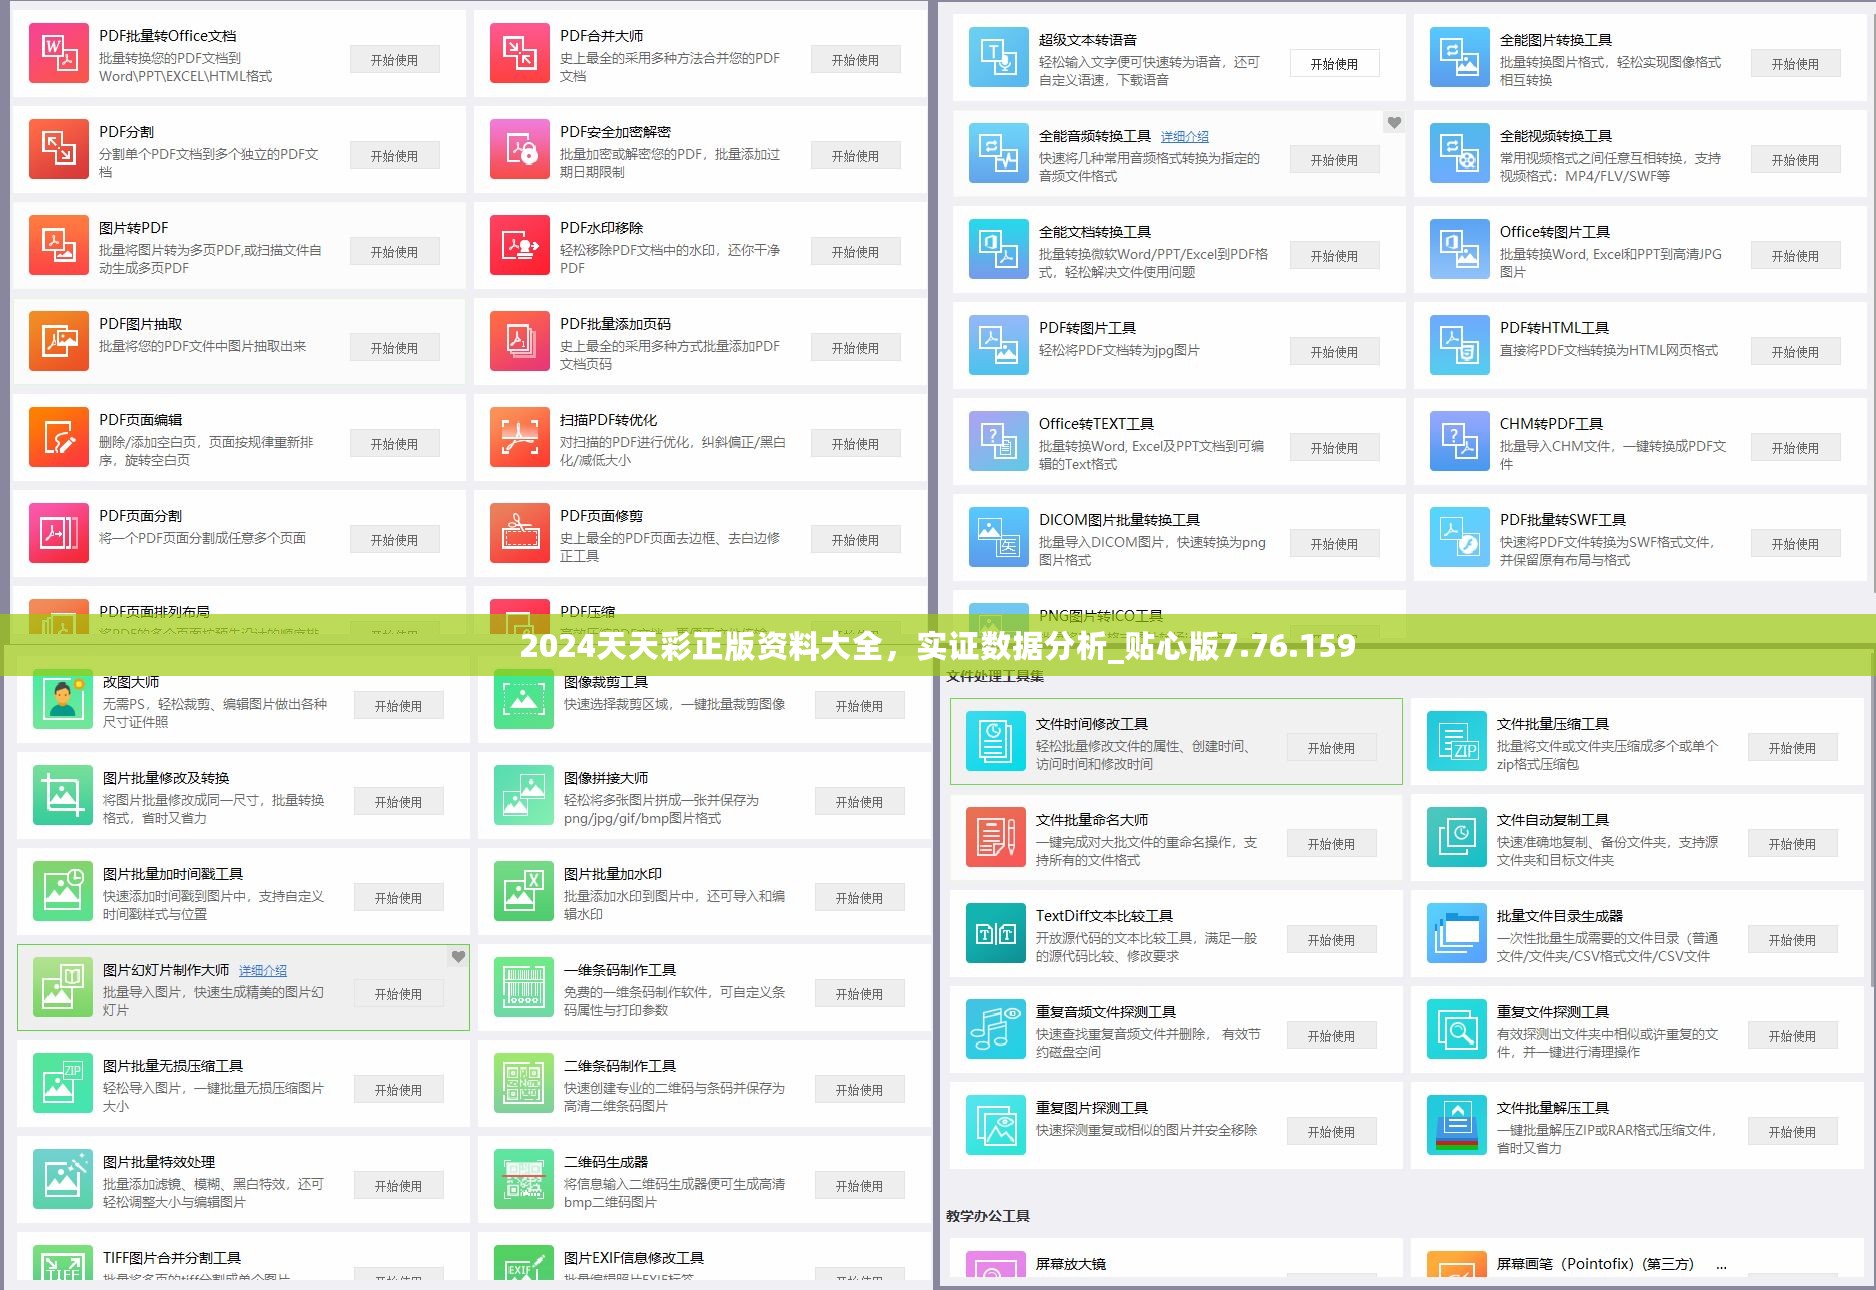Click 开始使用 for 图片批量加水印
Viewport: 1876px width, 1290px height.
click(859, 898)
